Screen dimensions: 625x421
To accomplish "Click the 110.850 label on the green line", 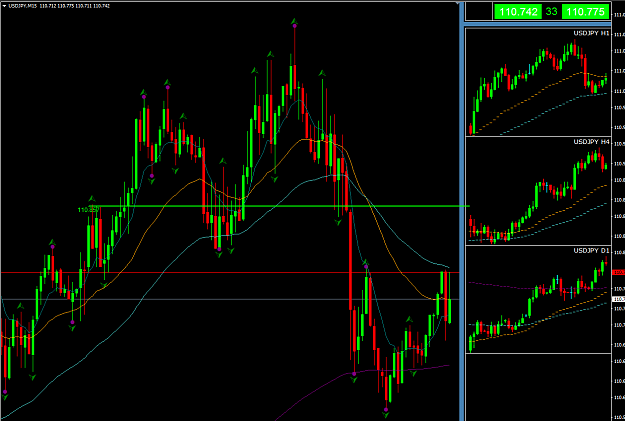I will click(x=88, y=209).
